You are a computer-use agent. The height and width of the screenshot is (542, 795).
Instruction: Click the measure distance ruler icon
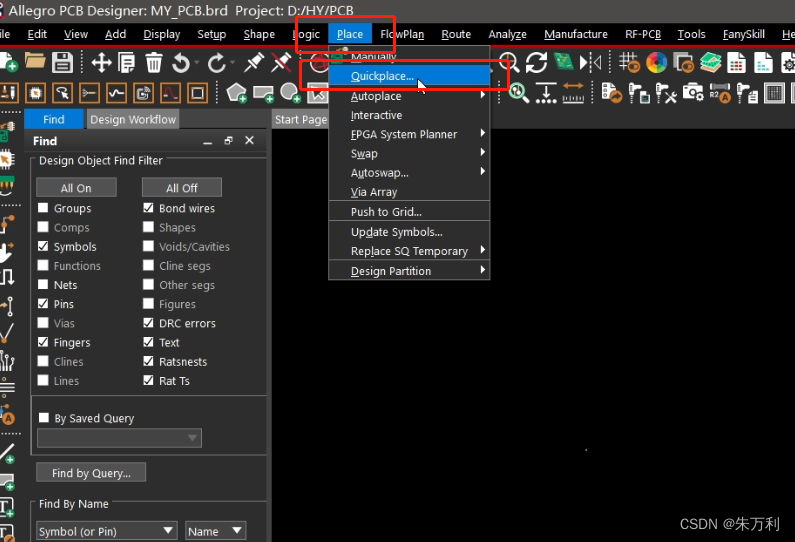pos(573,93)
